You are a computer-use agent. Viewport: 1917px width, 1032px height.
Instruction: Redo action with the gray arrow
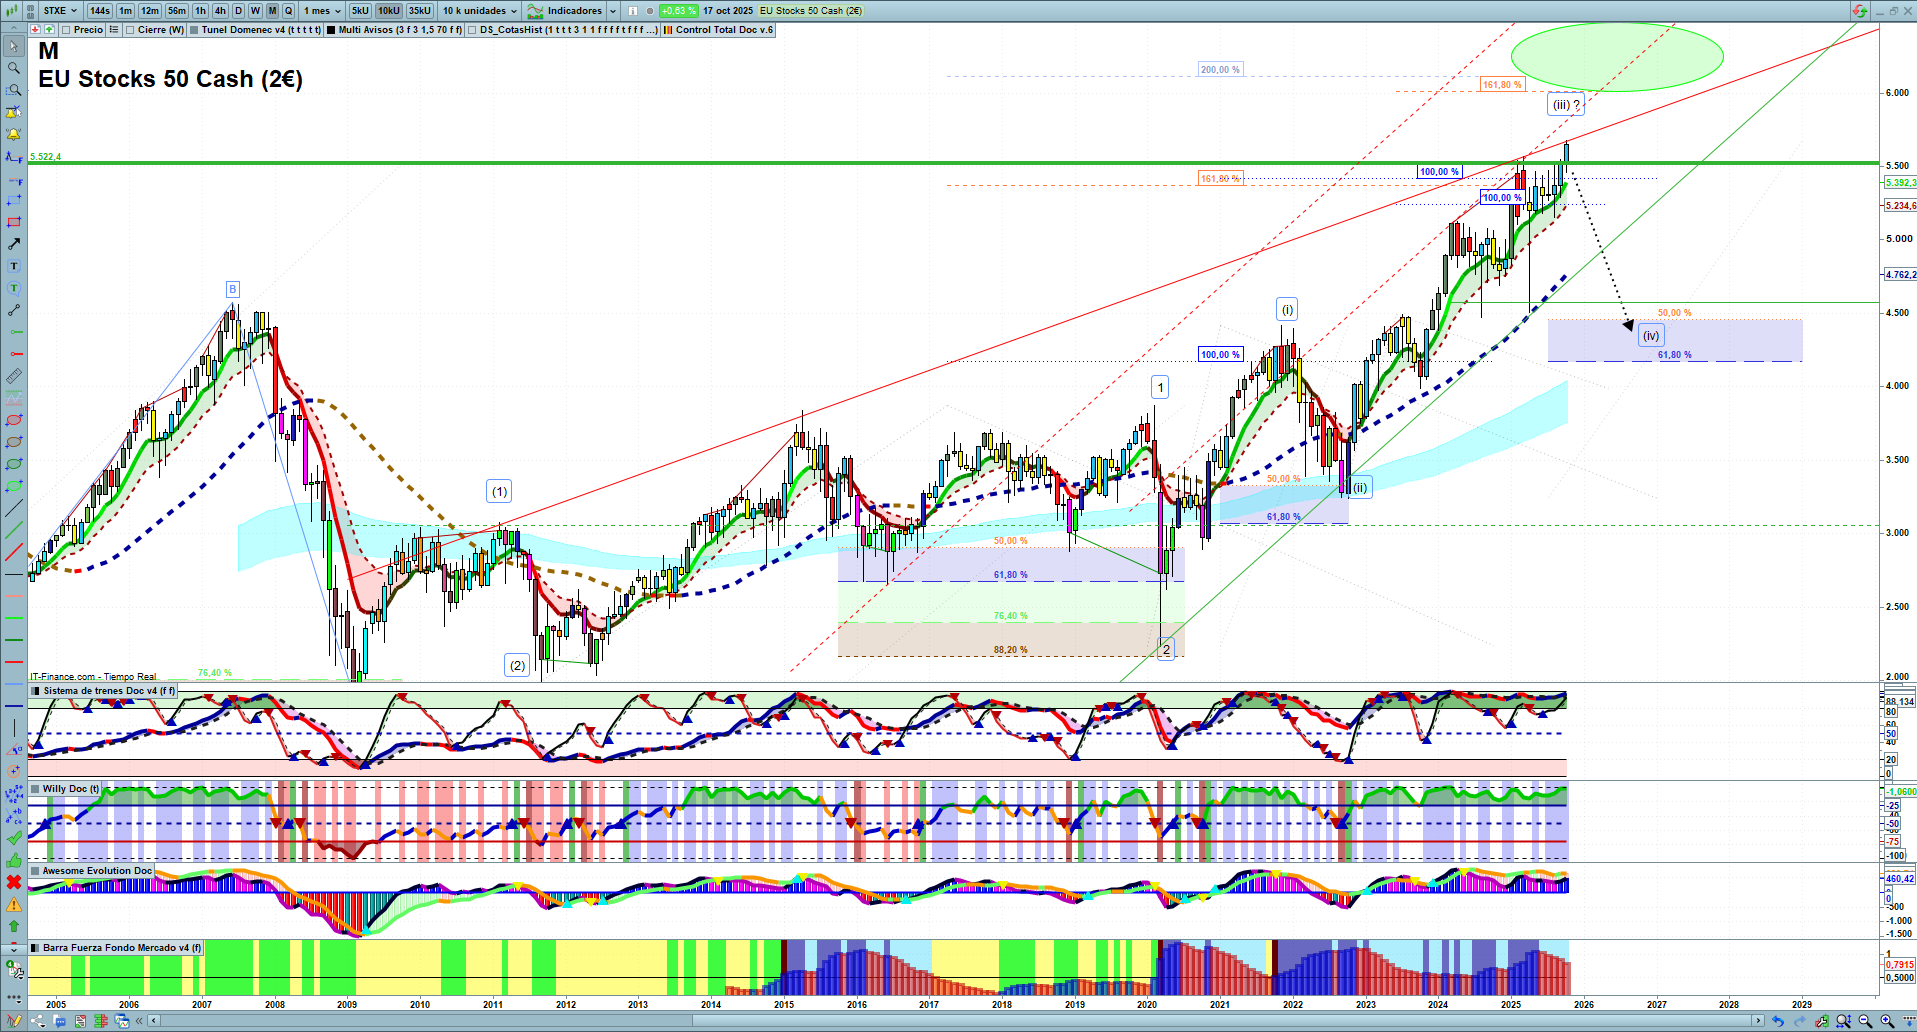coord(1799,1021)
